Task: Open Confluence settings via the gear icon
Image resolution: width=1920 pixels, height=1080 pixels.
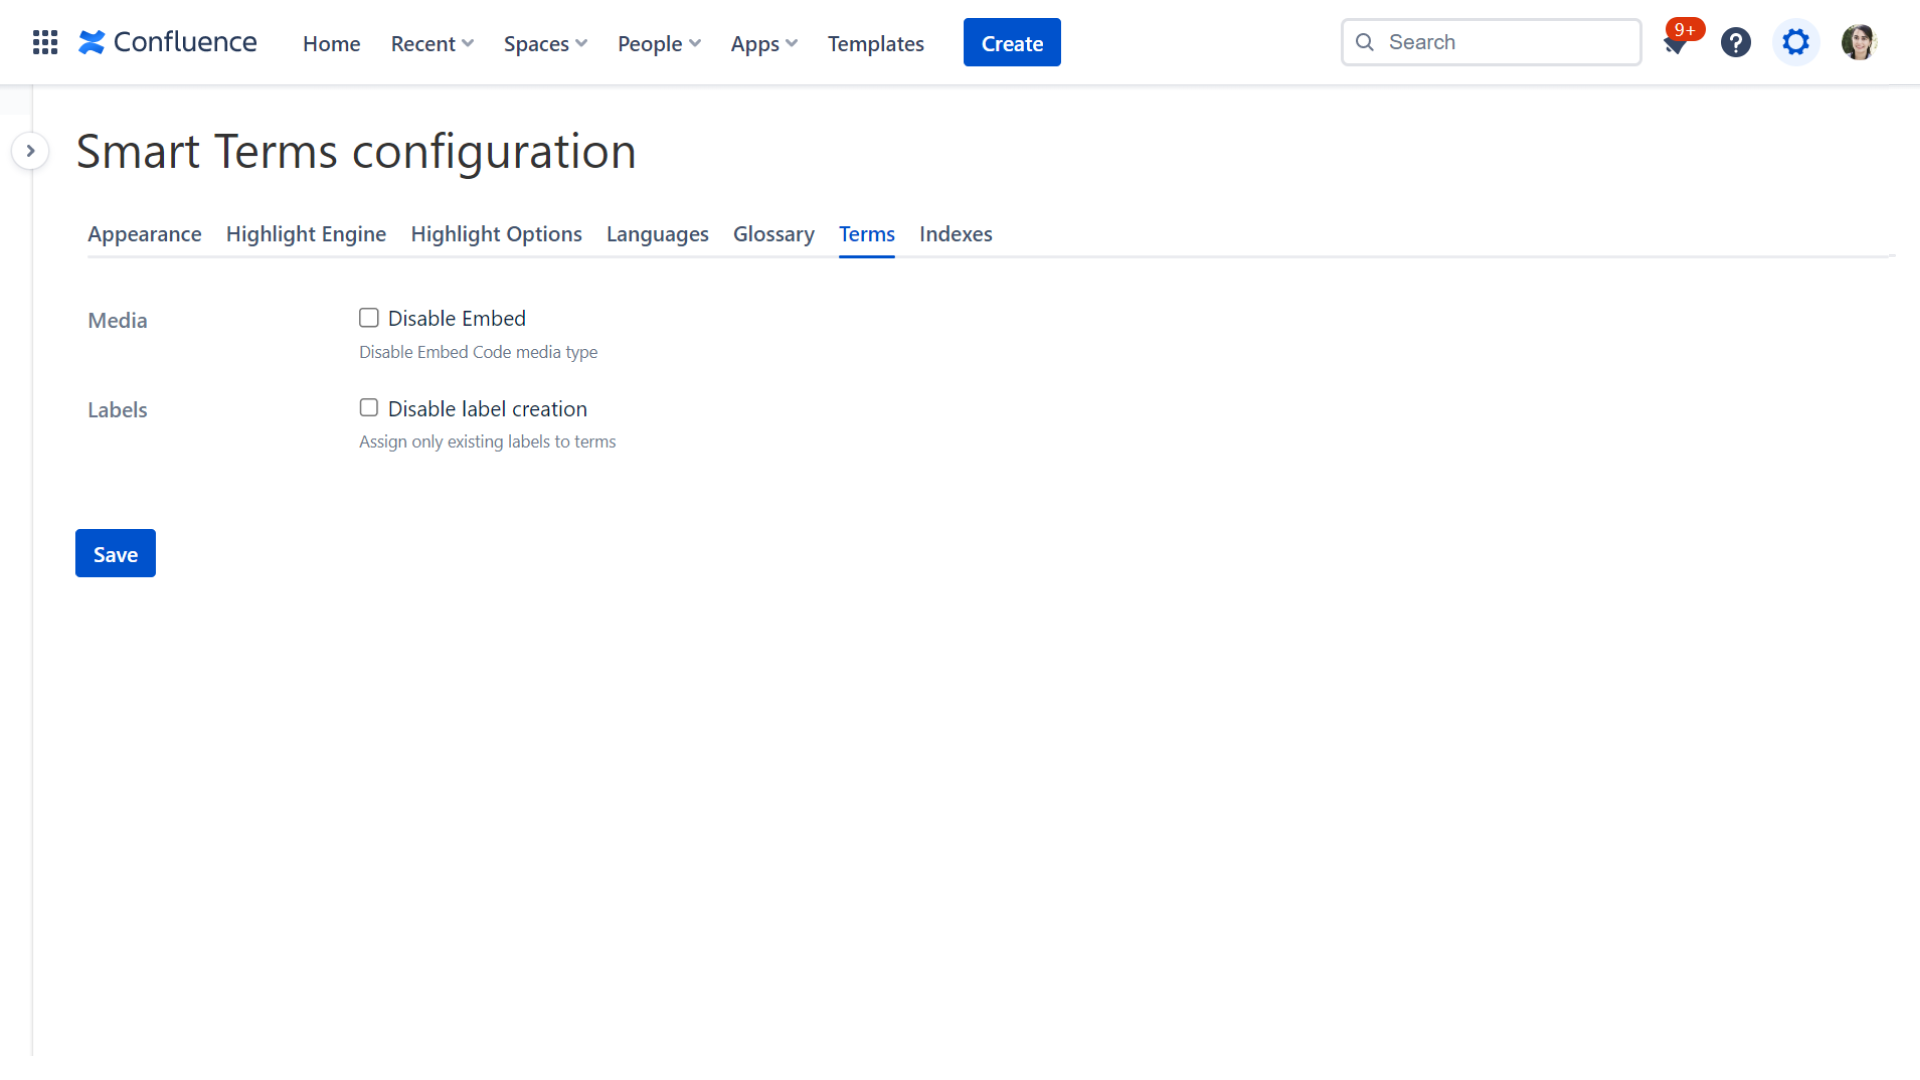Action: tap(1796, 42)
